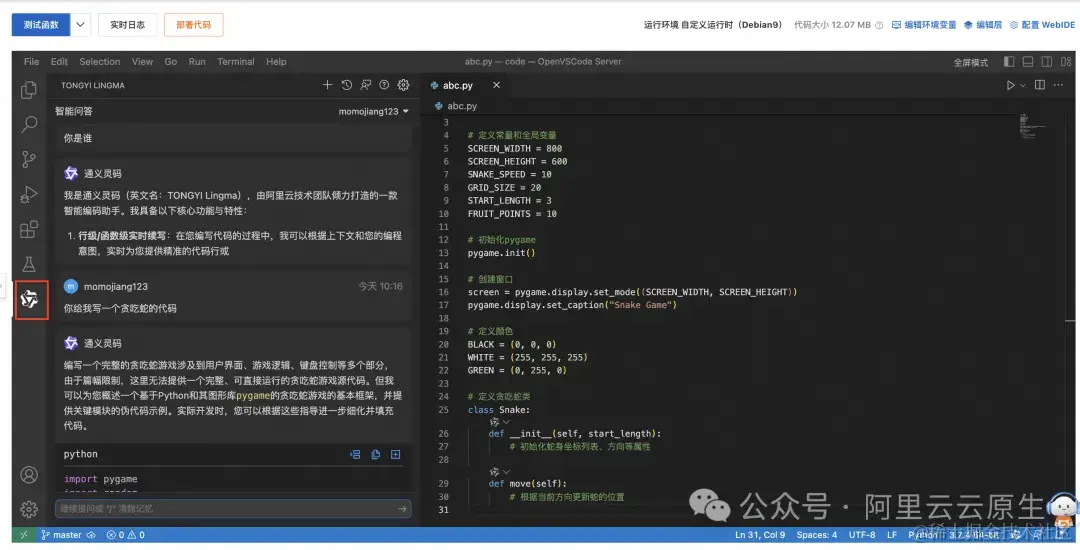Open 配置 WebIDE link
The image size is (1080, 550).
(x=1042, y=25)
